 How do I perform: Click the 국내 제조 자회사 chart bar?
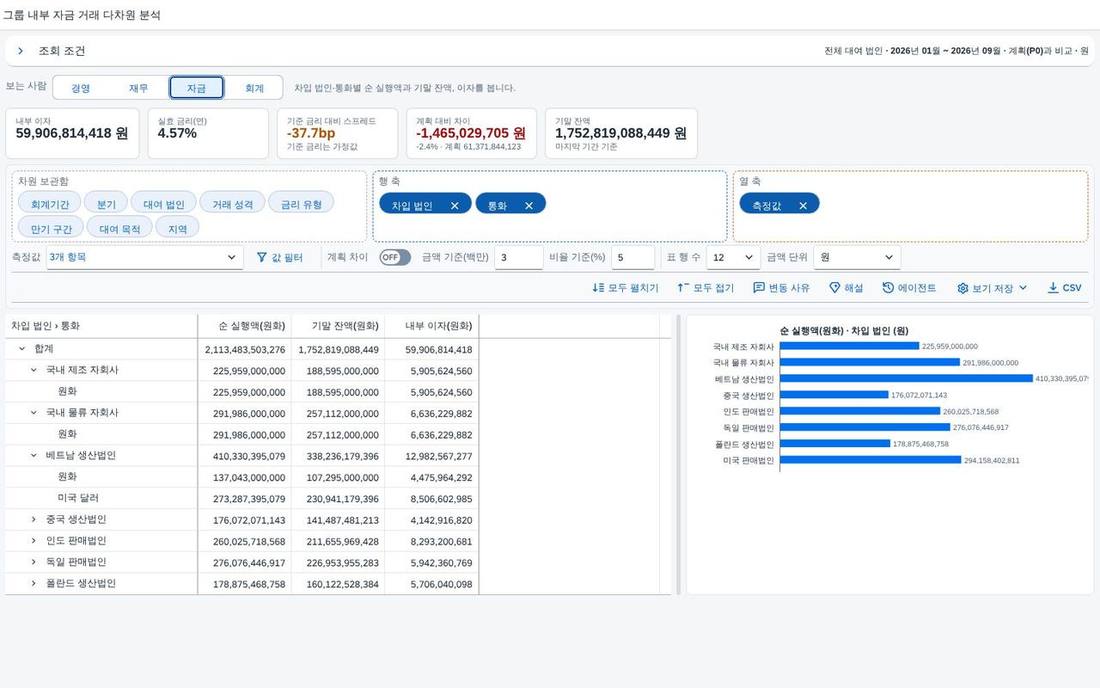click(x=849, y=346)
